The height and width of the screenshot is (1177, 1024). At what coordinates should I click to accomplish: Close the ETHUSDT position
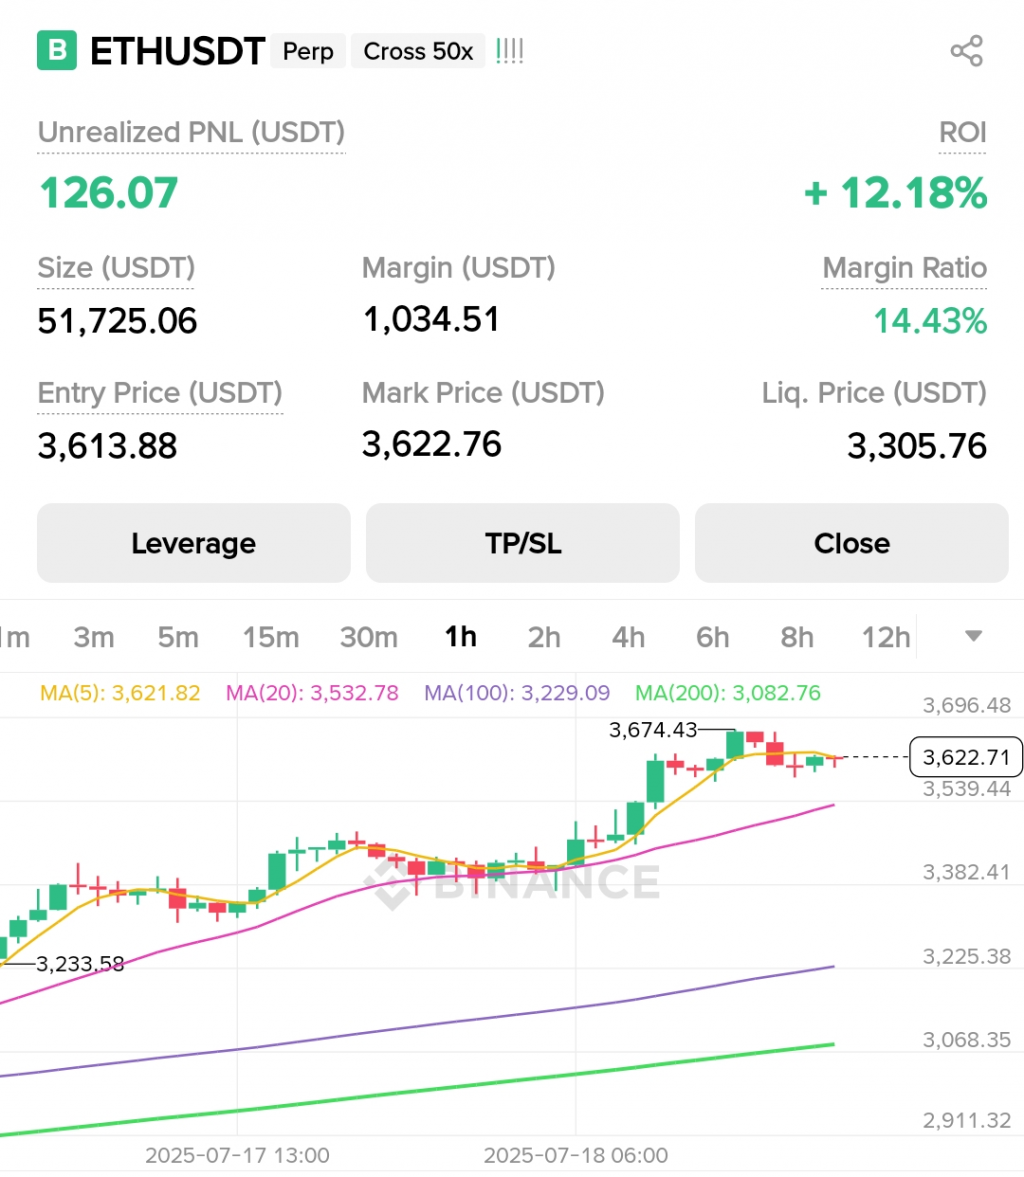[x=851, y=543]
